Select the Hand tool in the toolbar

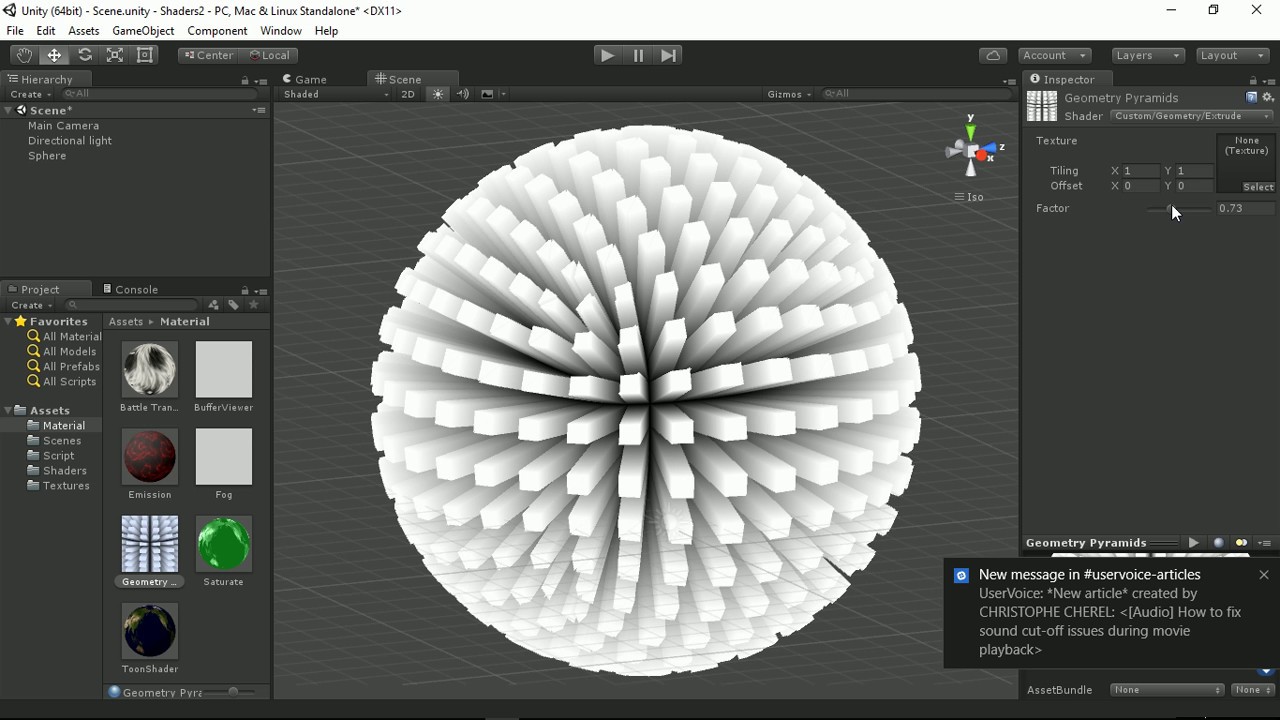click(x=24, y=55)
